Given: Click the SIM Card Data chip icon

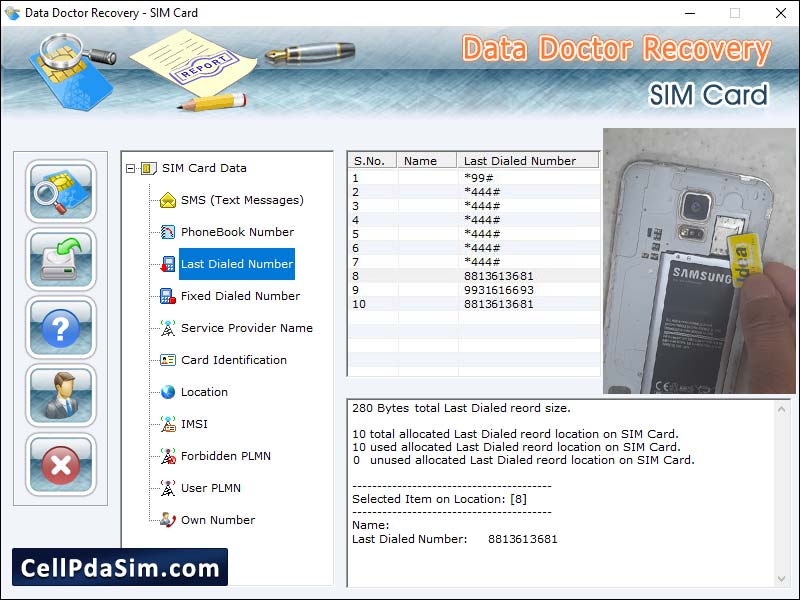Looking at the screenshot, I should pyautogui.click(x=148, y=168).
